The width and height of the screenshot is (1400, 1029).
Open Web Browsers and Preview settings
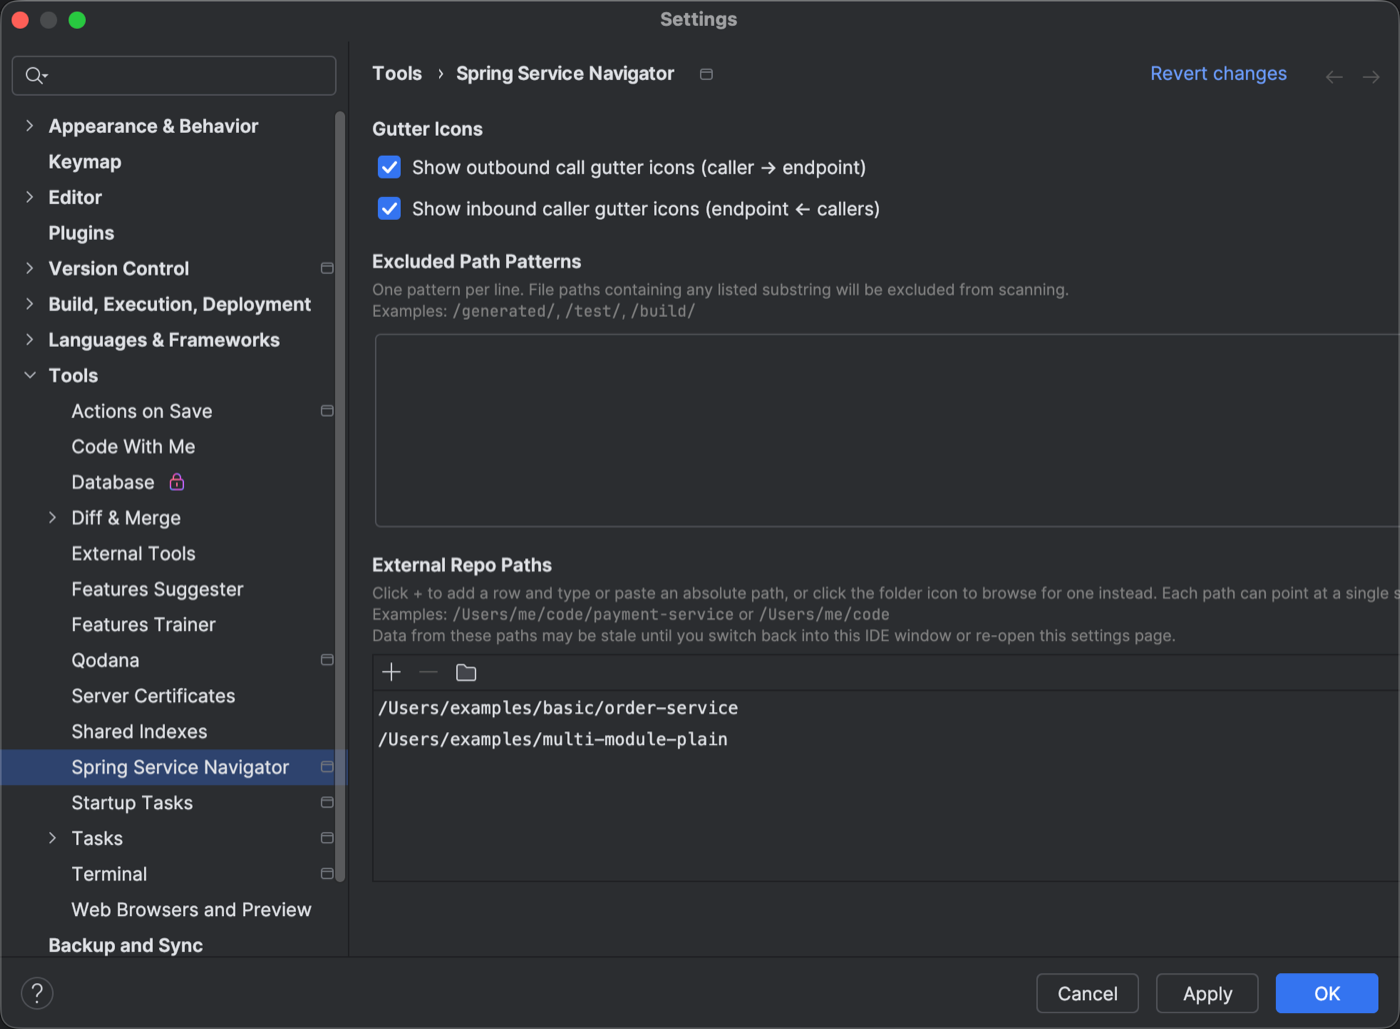click(x=191, y=910)
